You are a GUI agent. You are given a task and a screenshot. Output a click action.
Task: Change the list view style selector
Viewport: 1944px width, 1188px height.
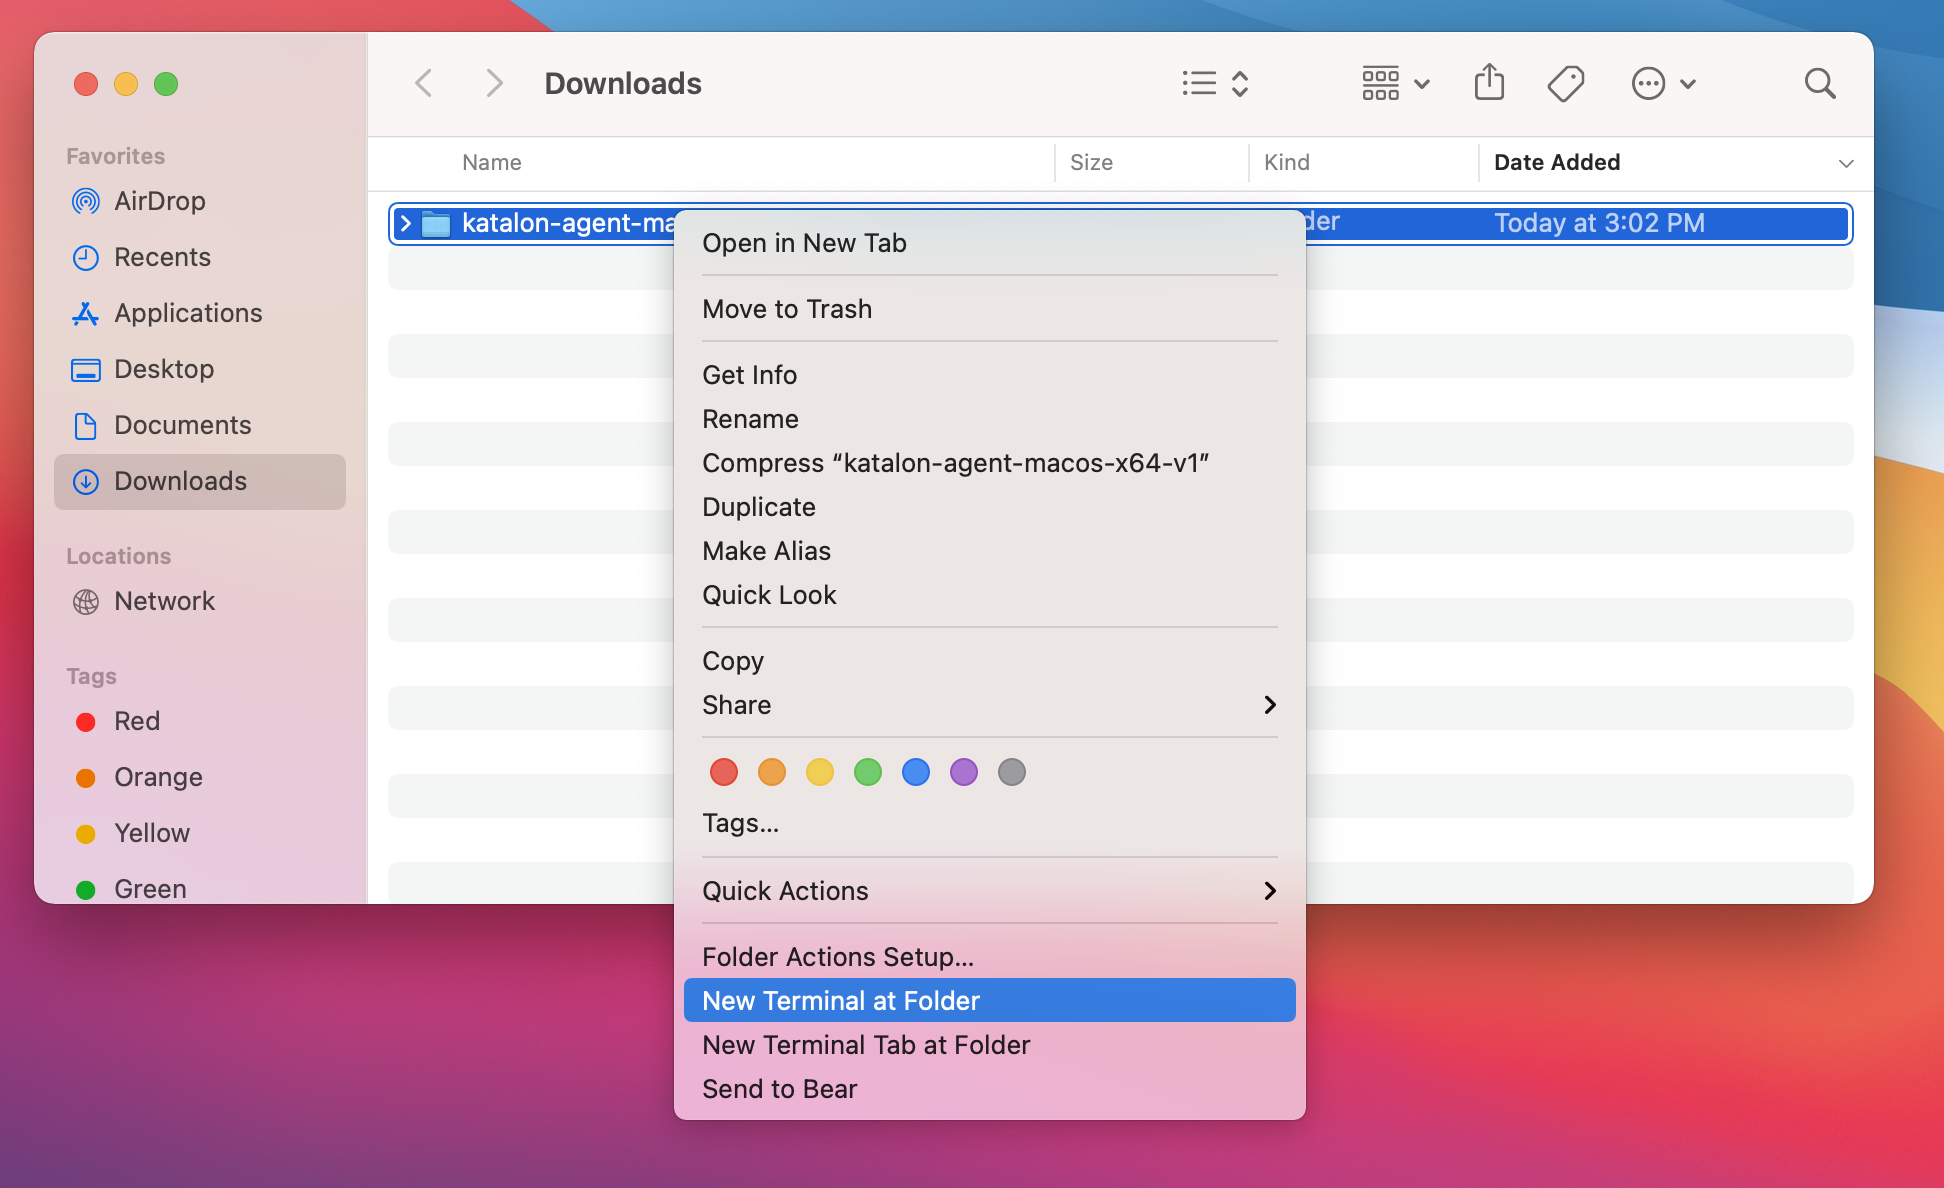[x=1214, y=83]
